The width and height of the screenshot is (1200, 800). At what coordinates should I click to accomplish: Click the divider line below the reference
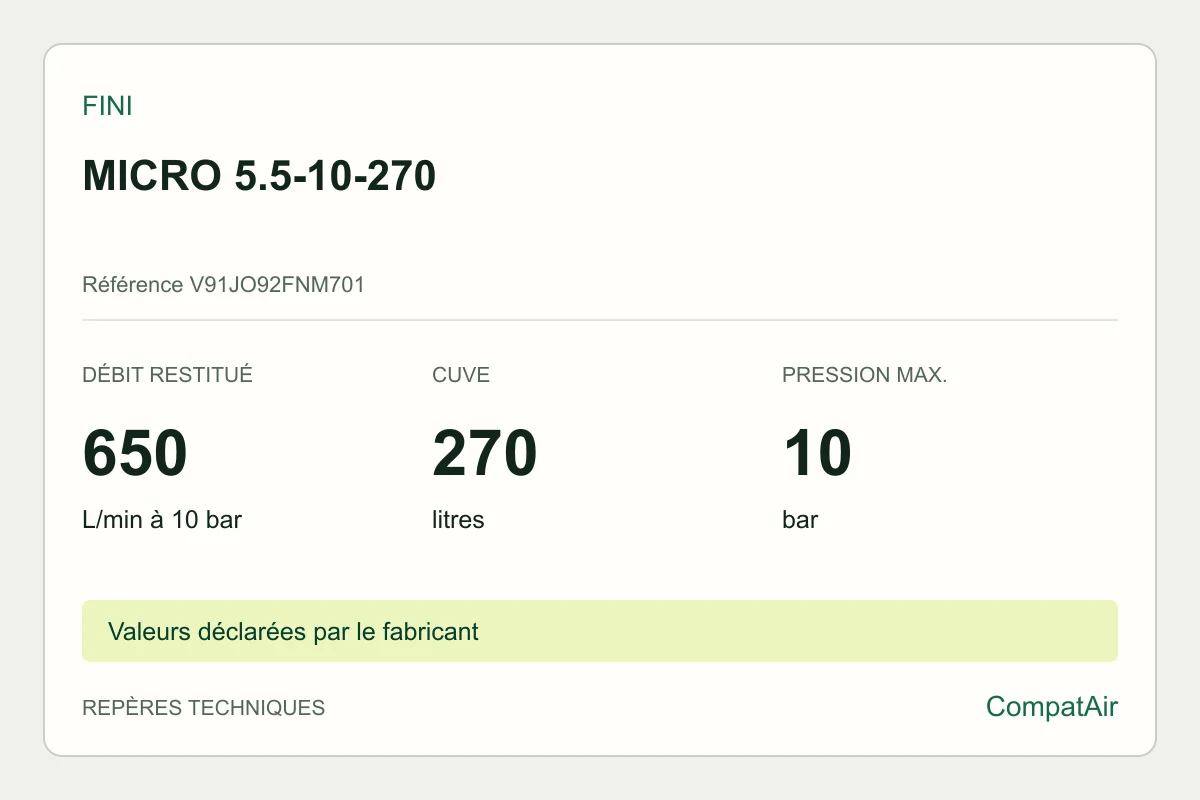tap(600, 320)
